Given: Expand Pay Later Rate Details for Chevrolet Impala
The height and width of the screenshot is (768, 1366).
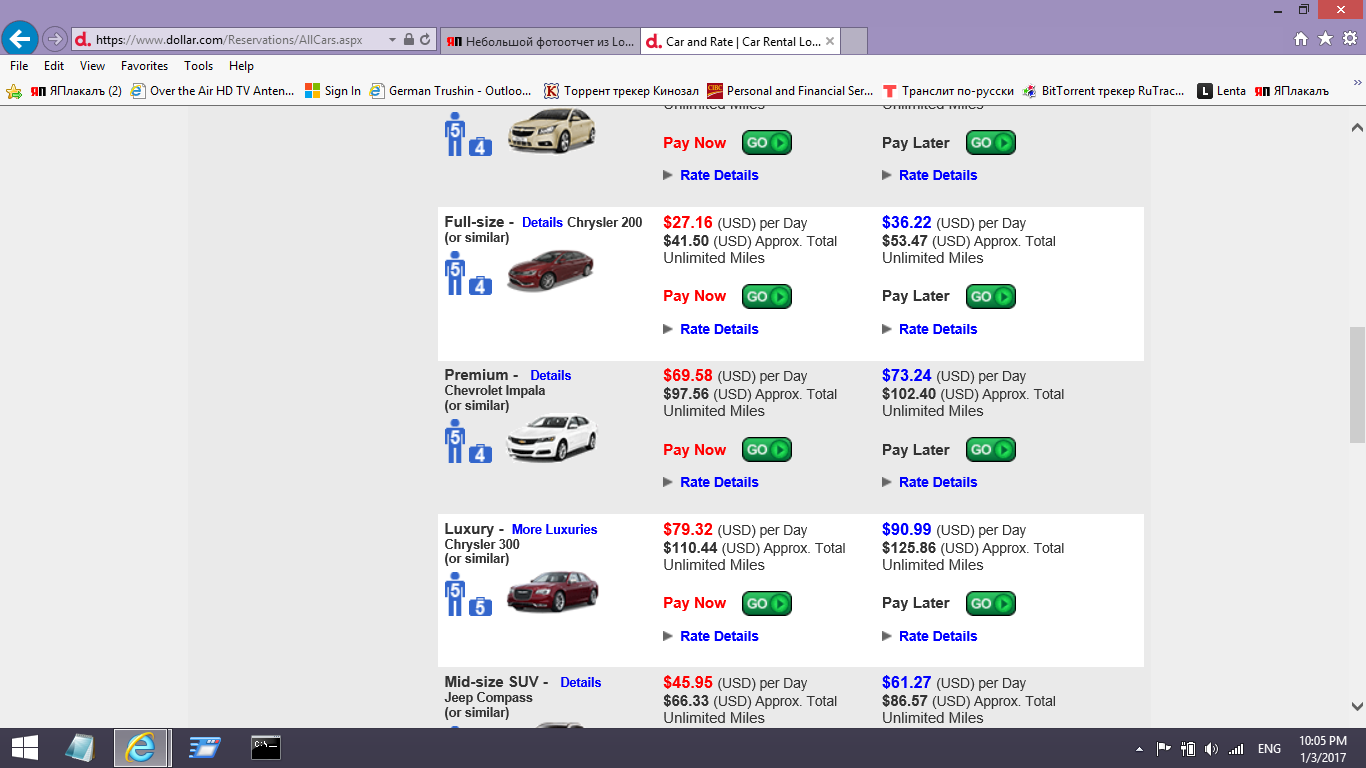Looking at the screenshot, I should (930, 482).
